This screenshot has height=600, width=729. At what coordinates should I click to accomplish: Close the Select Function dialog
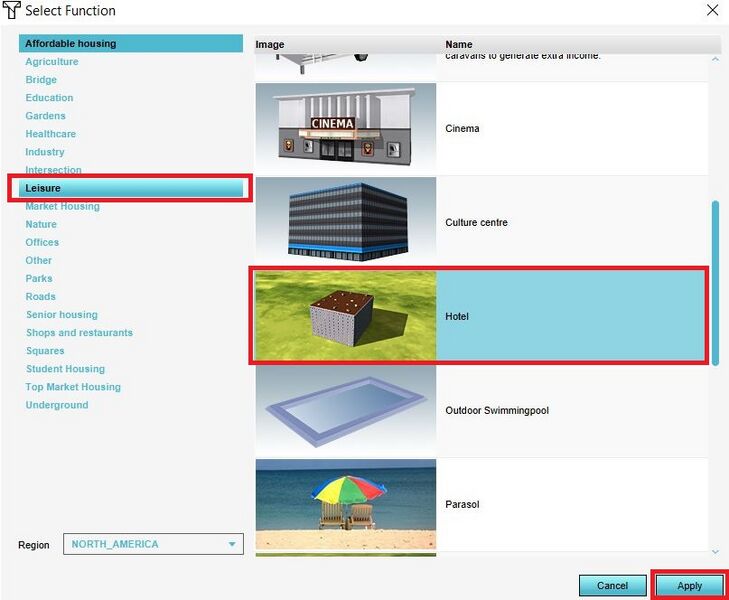(712, 11)
